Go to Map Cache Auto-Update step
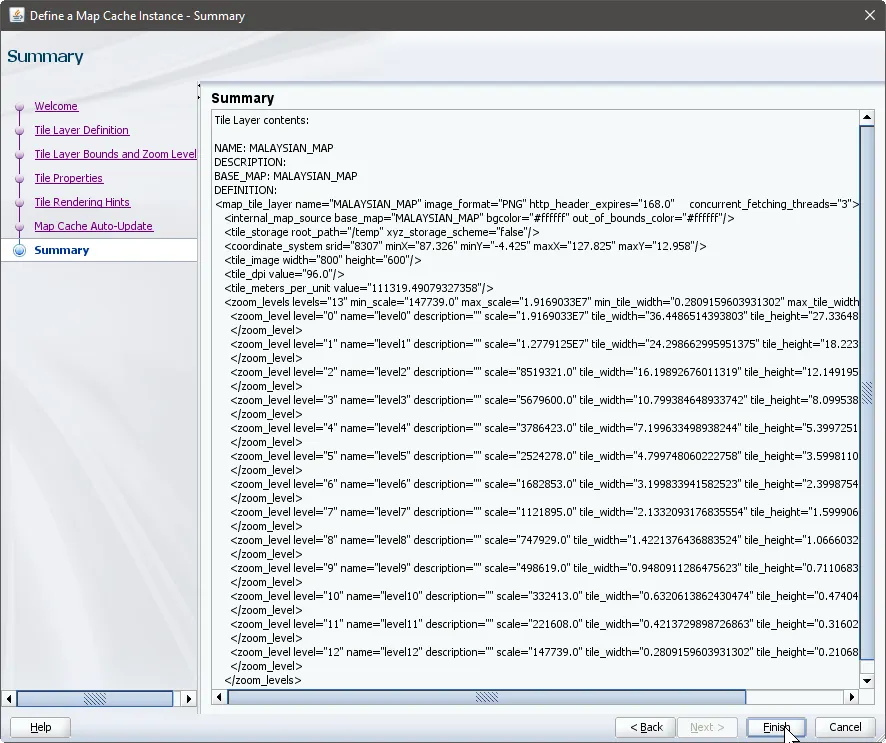Screen dimensions: 886x743 [93, 226]
